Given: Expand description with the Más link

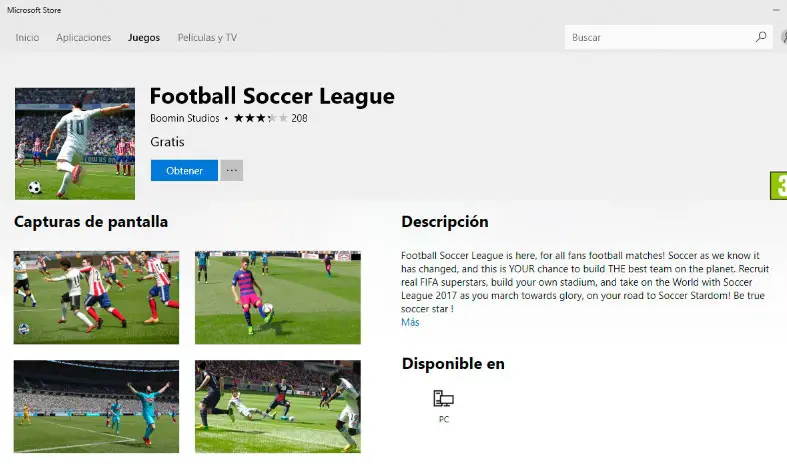Looking at the screenshot, I should [410, 322].
